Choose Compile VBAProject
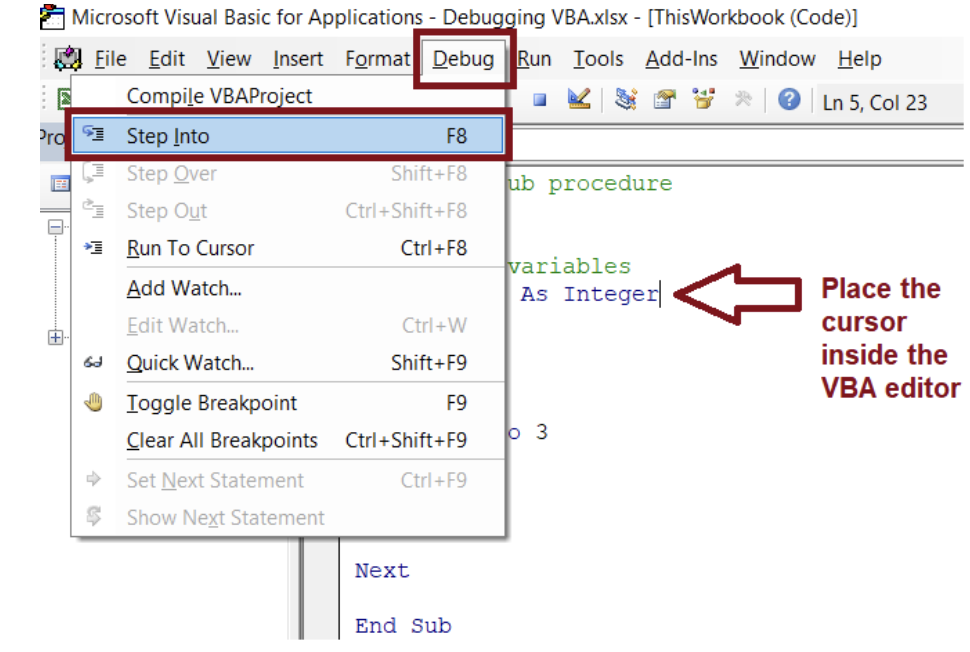 point(219,96)
